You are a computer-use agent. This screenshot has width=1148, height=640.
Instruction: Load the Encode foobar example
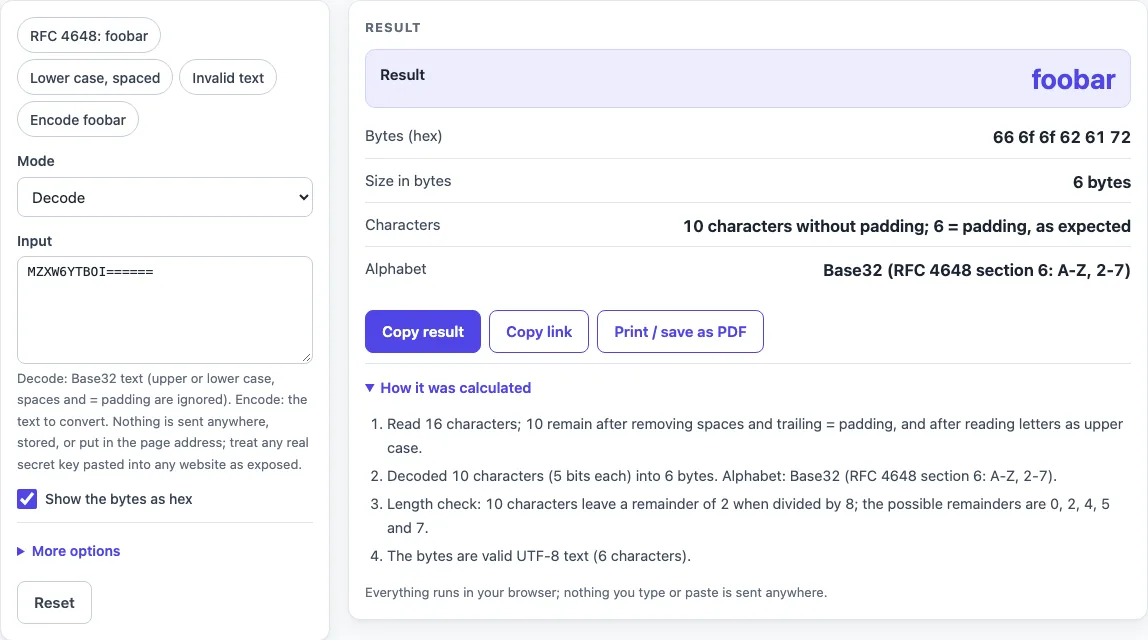tap(78, 120)
